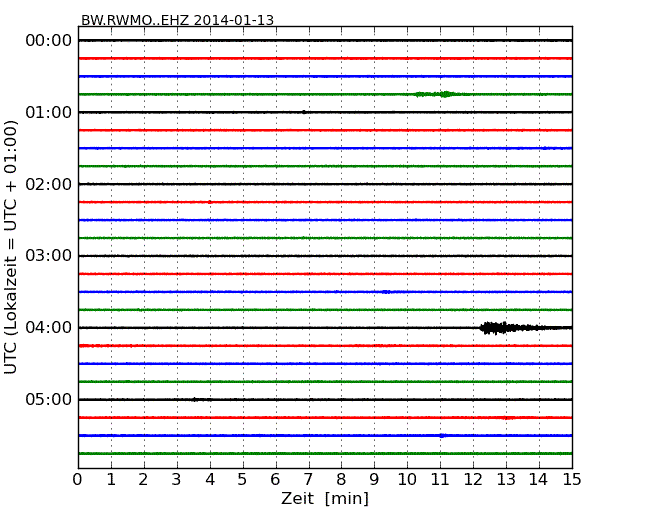Click the red blip near minute 13 after 05:00

pos(507,418)
